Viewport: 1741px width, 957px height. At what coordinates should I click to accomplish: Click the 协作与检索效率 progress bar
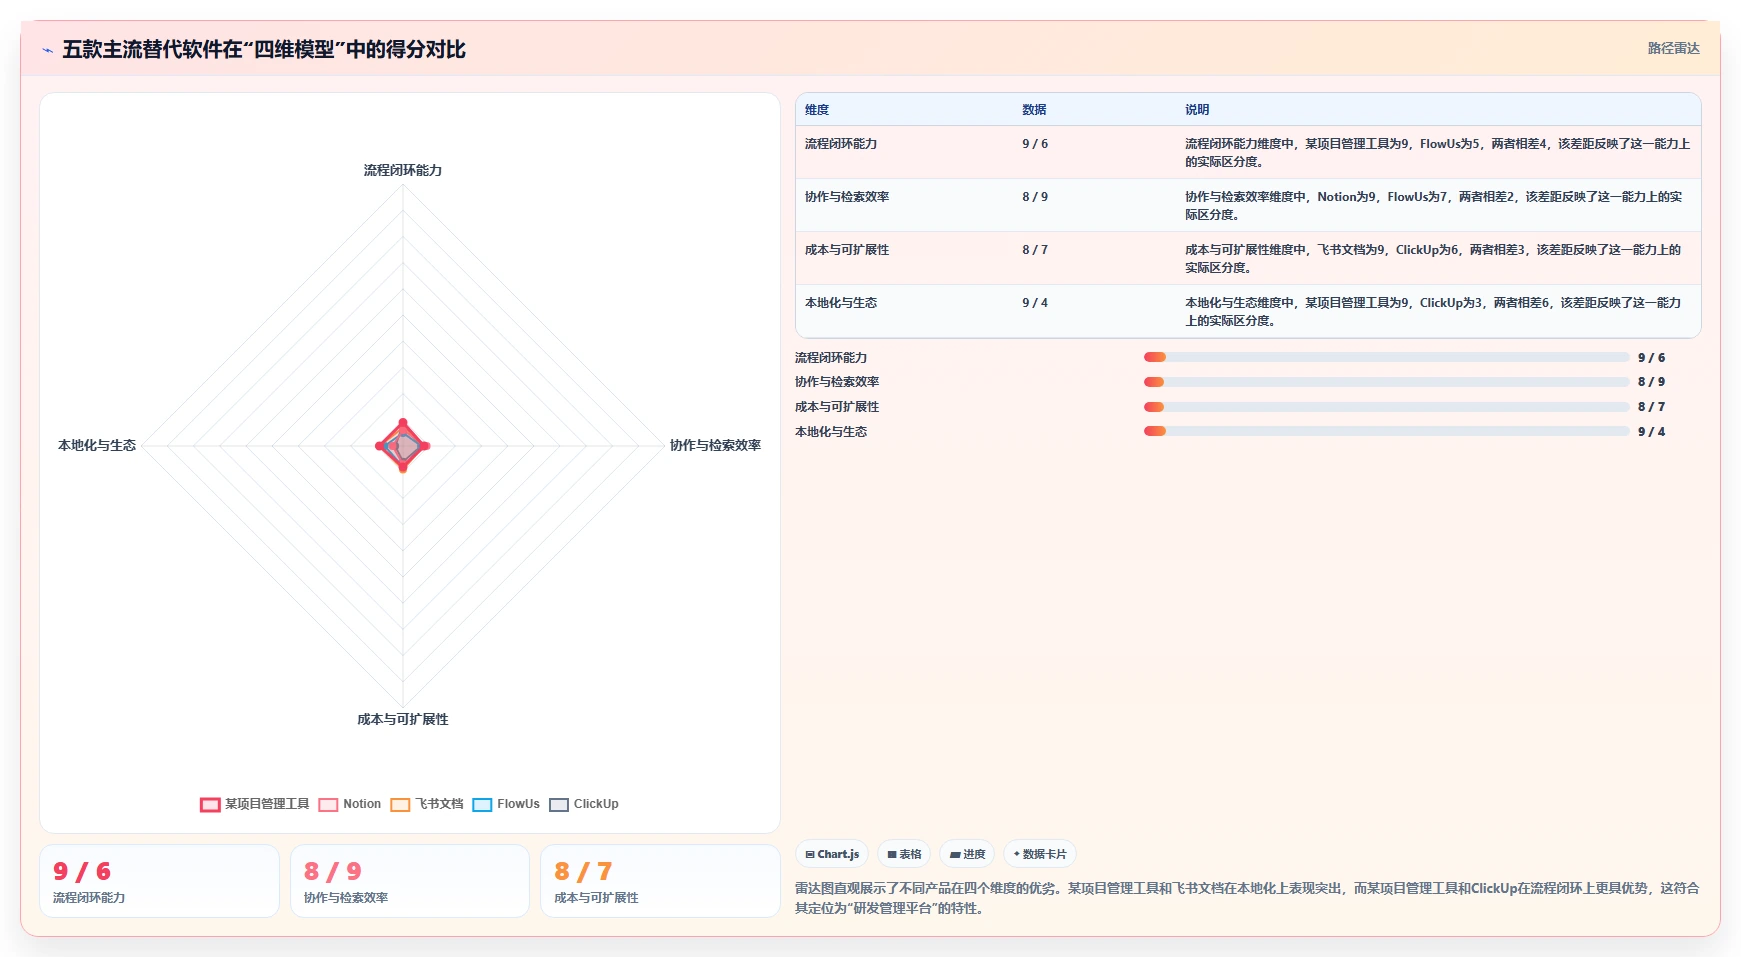[1386, 382]
